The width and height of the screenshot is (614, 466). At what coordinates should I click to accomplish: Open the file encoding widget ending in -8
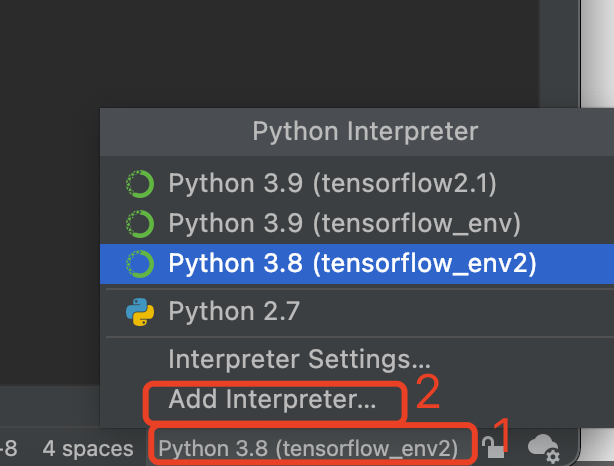(9, 448)
